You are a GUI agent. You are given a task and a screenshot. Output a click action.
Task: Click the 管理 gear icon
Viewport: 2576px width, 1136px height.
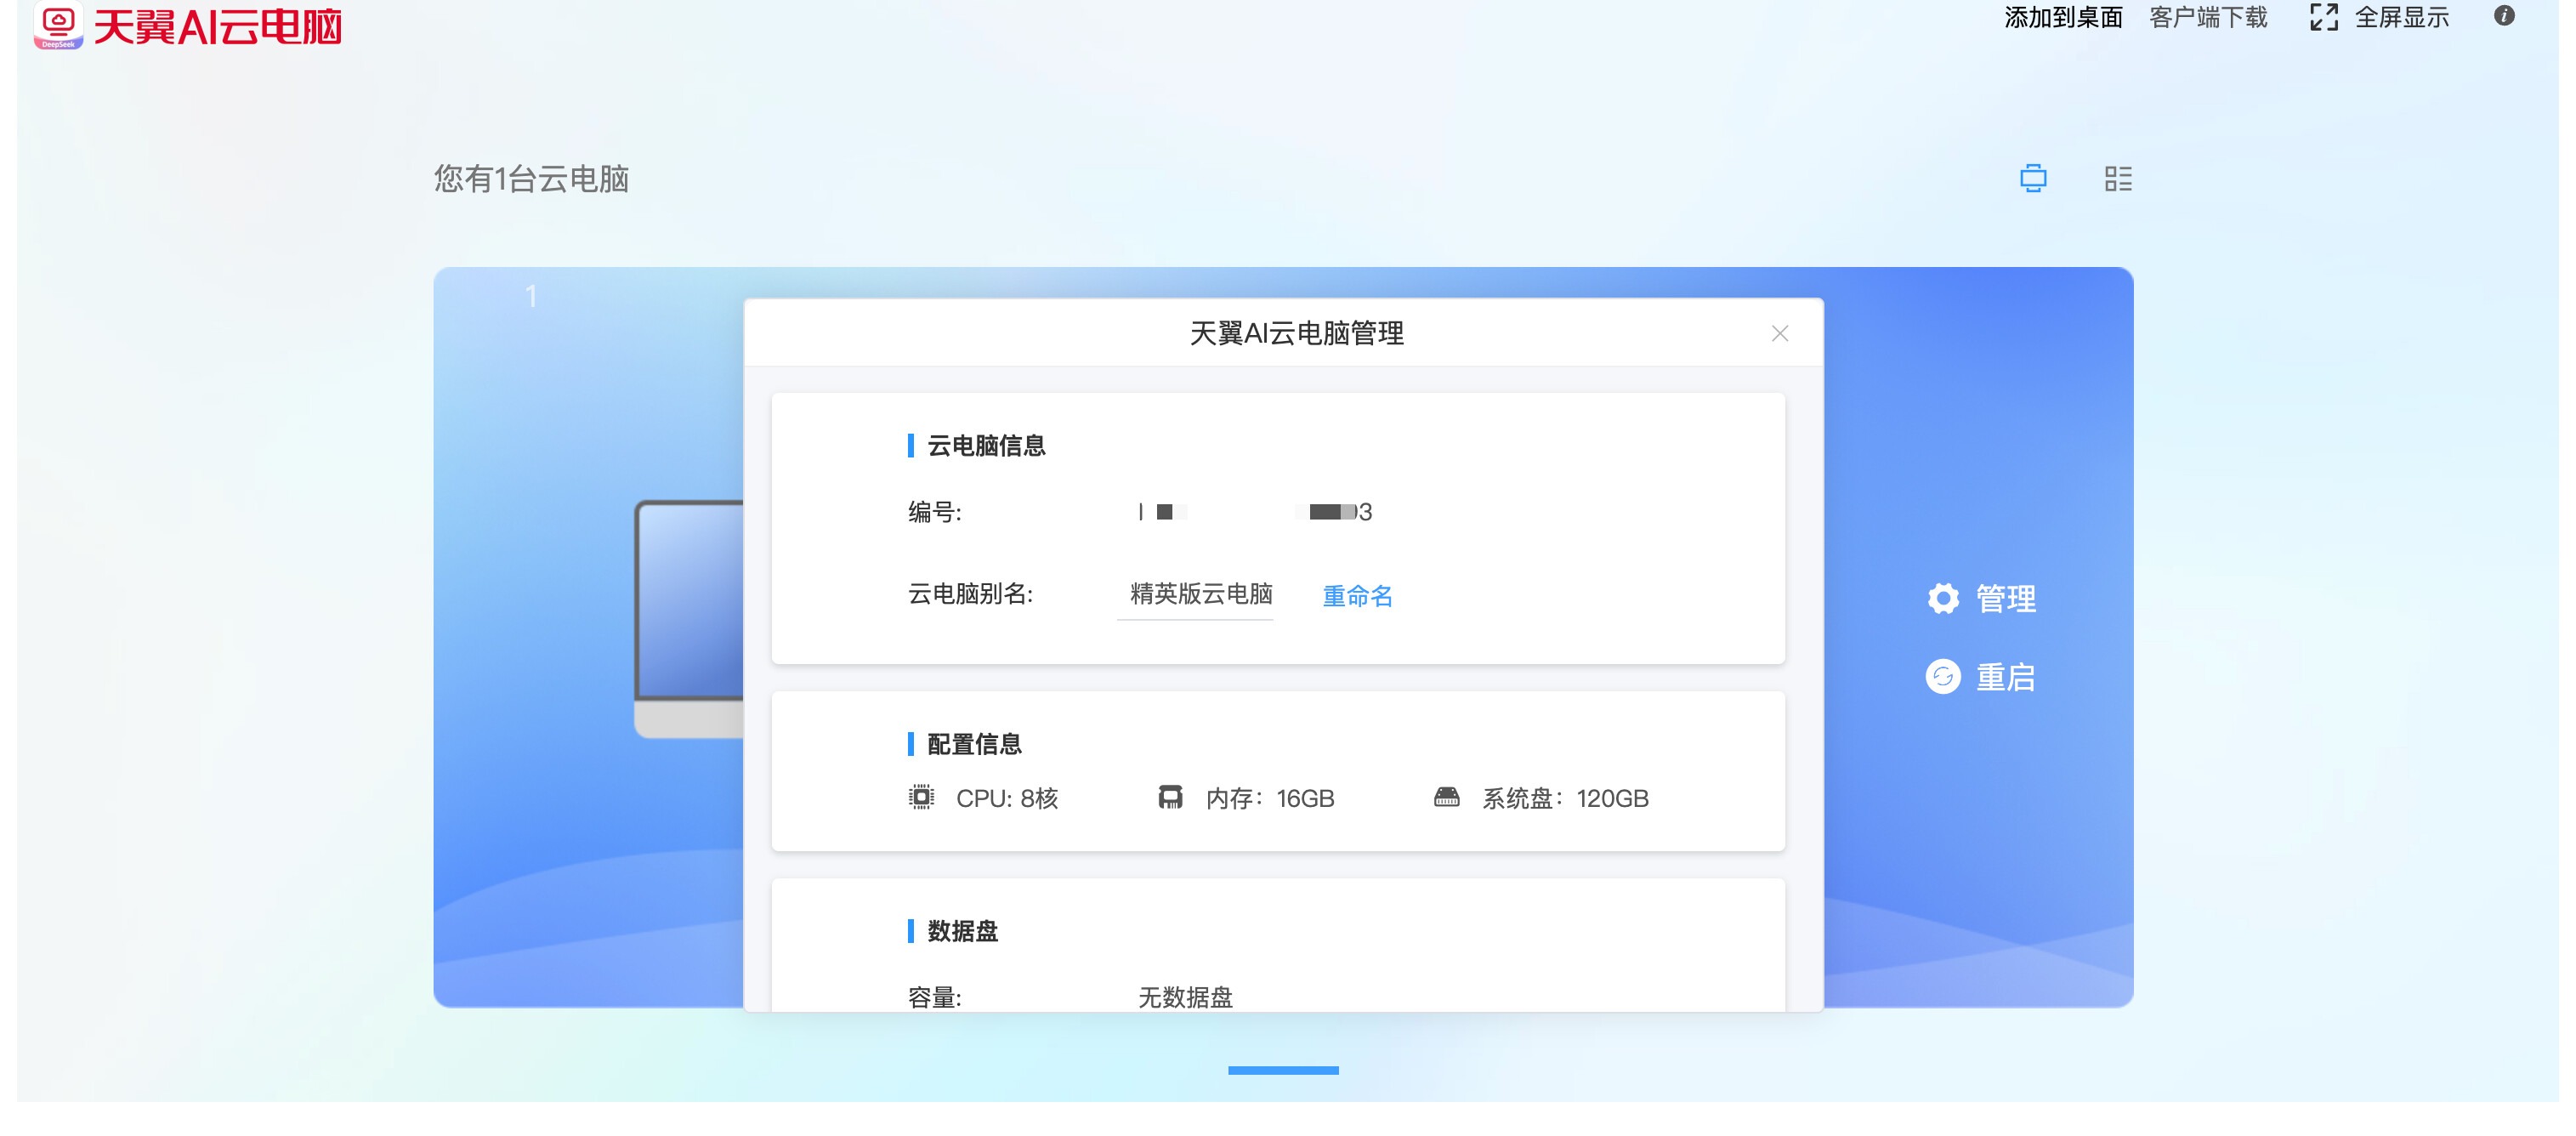coord(1943,598)
